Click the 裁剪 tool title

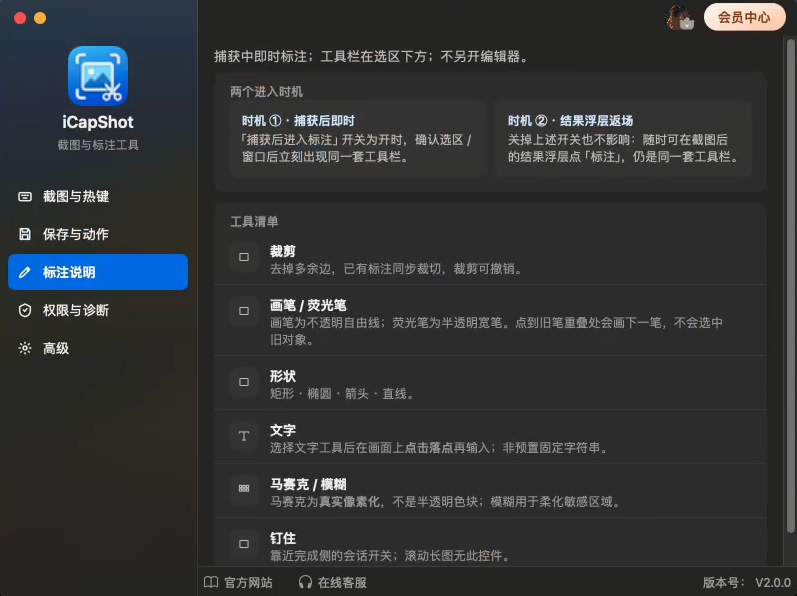click(283, 252)
